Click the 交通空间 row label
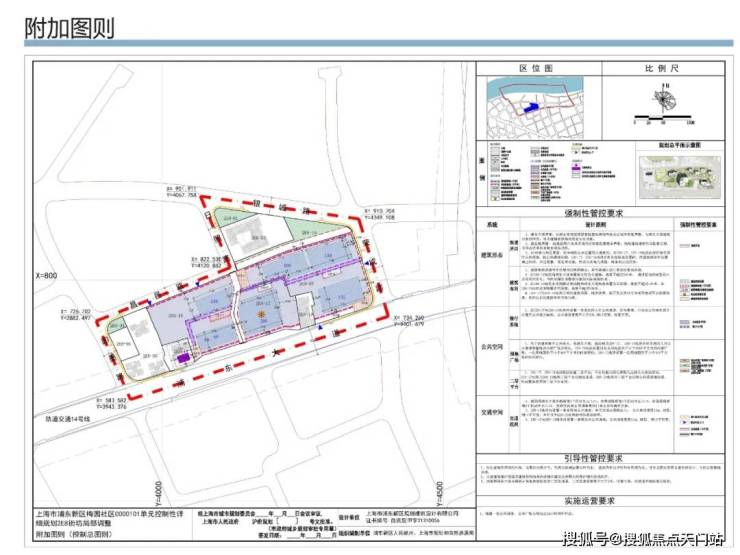The width and height of the screenshot is (740, 555). coord(492,412)
